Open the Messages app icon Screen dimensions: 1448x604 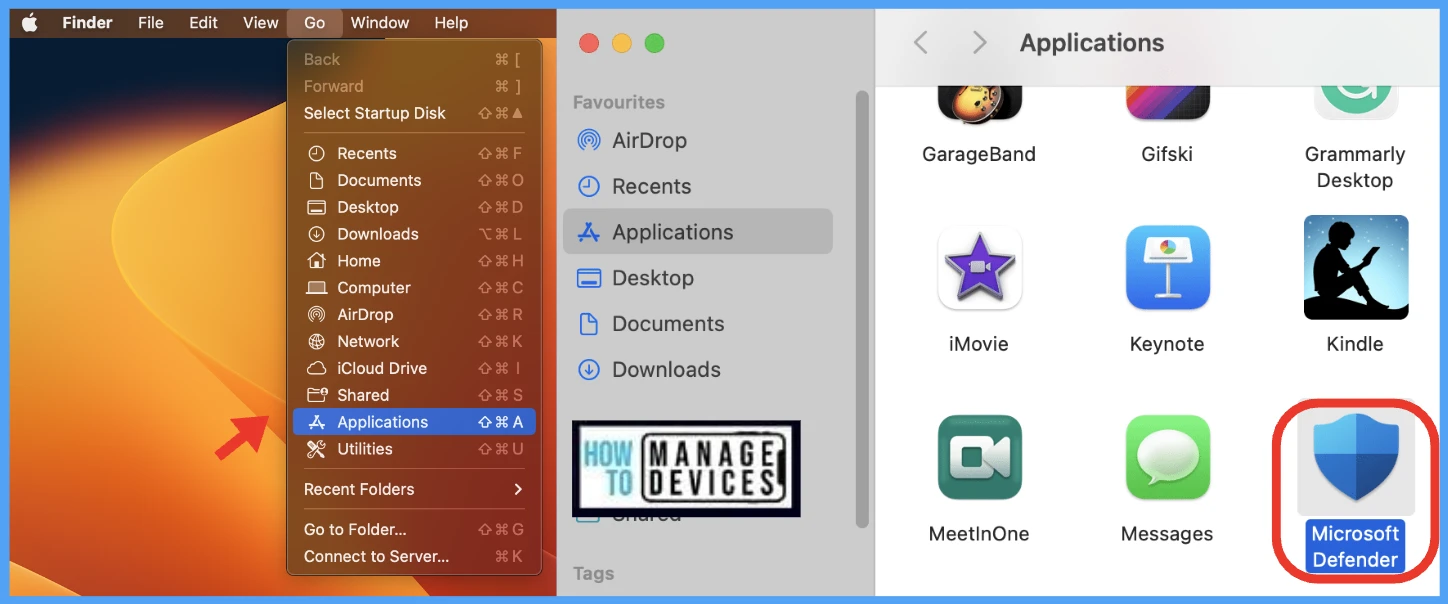[x=1167, y=458]
